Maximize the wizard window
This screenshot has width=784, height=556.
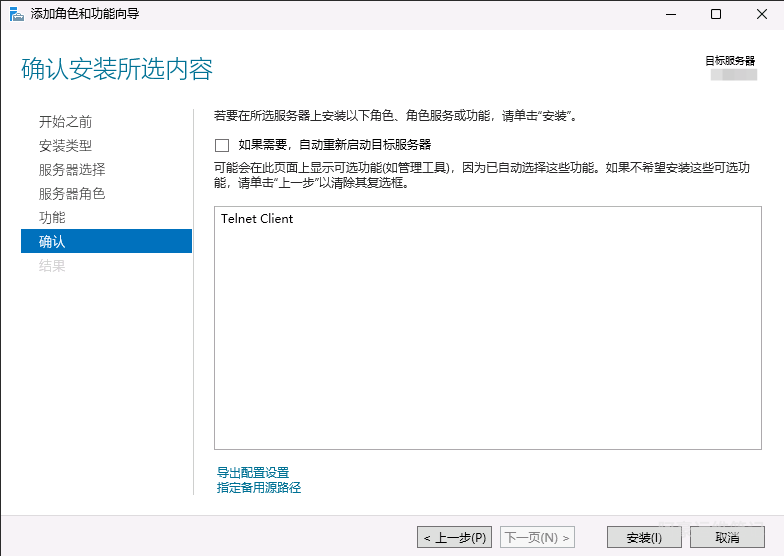click(716, 14)
